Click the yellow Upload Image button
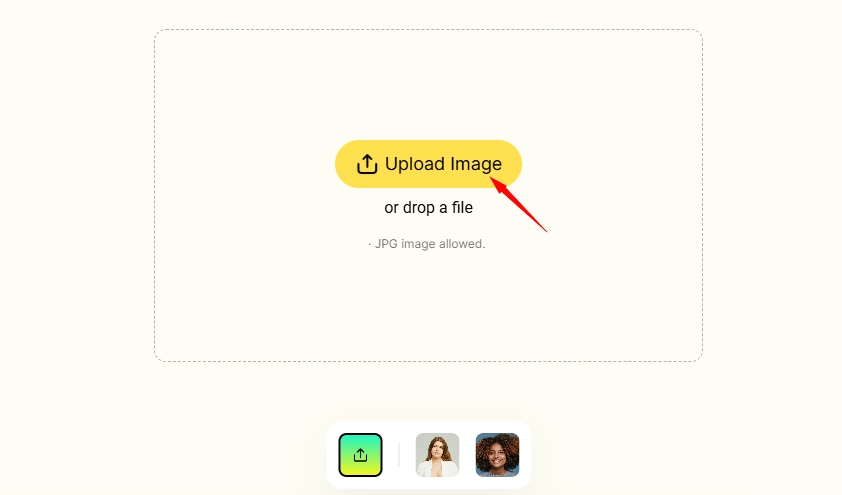Screen dimensions: 842x495 (428, 164)
